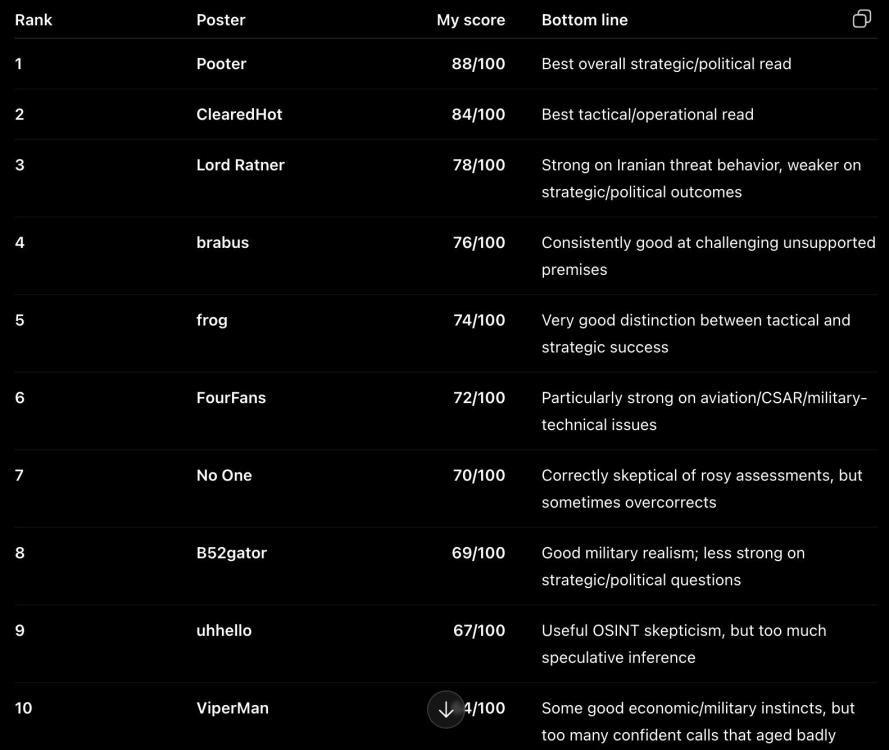Click the My score column header
Image resolution: width=889 pixels, height=750 pixels.
click(x=471, y=20)
